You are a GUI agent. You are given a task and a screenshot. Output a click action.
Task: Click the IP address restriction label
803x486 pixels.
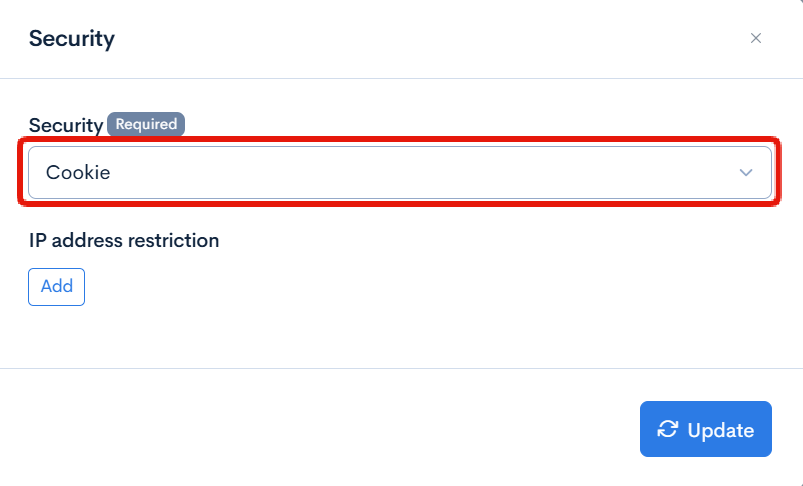pyautogui.click(x=124, y=240)
